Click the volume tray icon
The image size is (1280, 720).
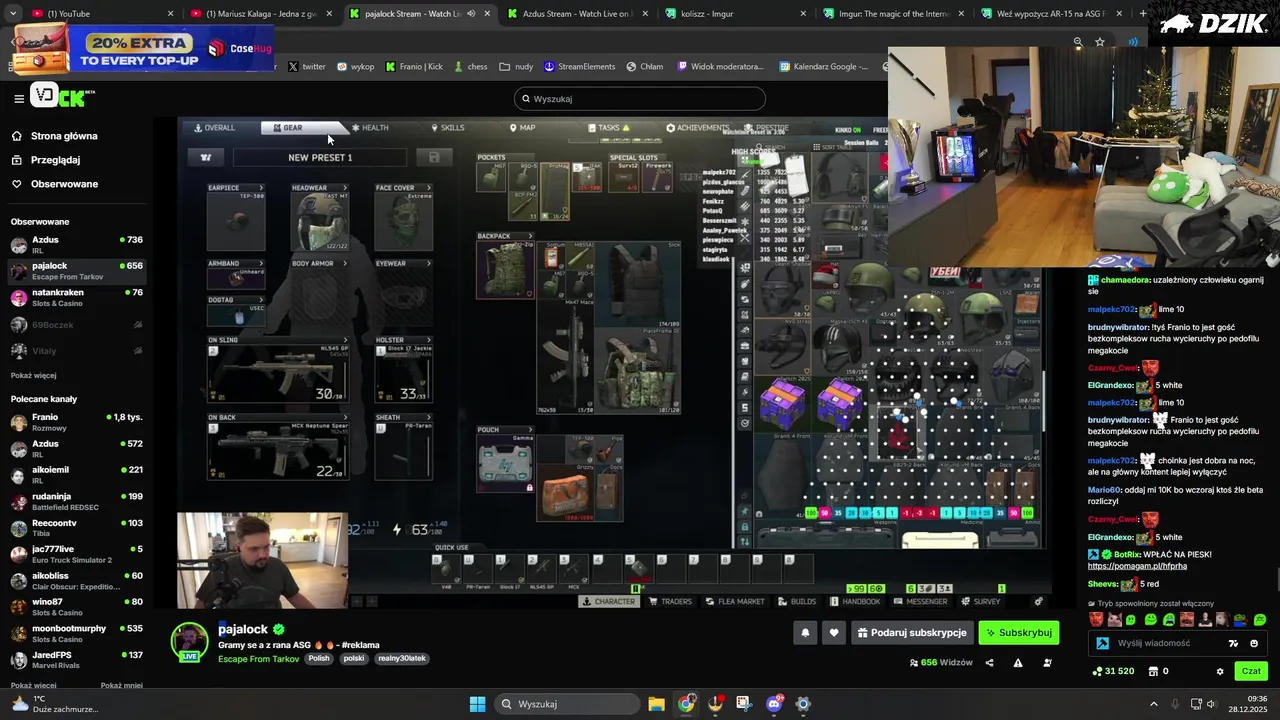[x=1211, y=704]
